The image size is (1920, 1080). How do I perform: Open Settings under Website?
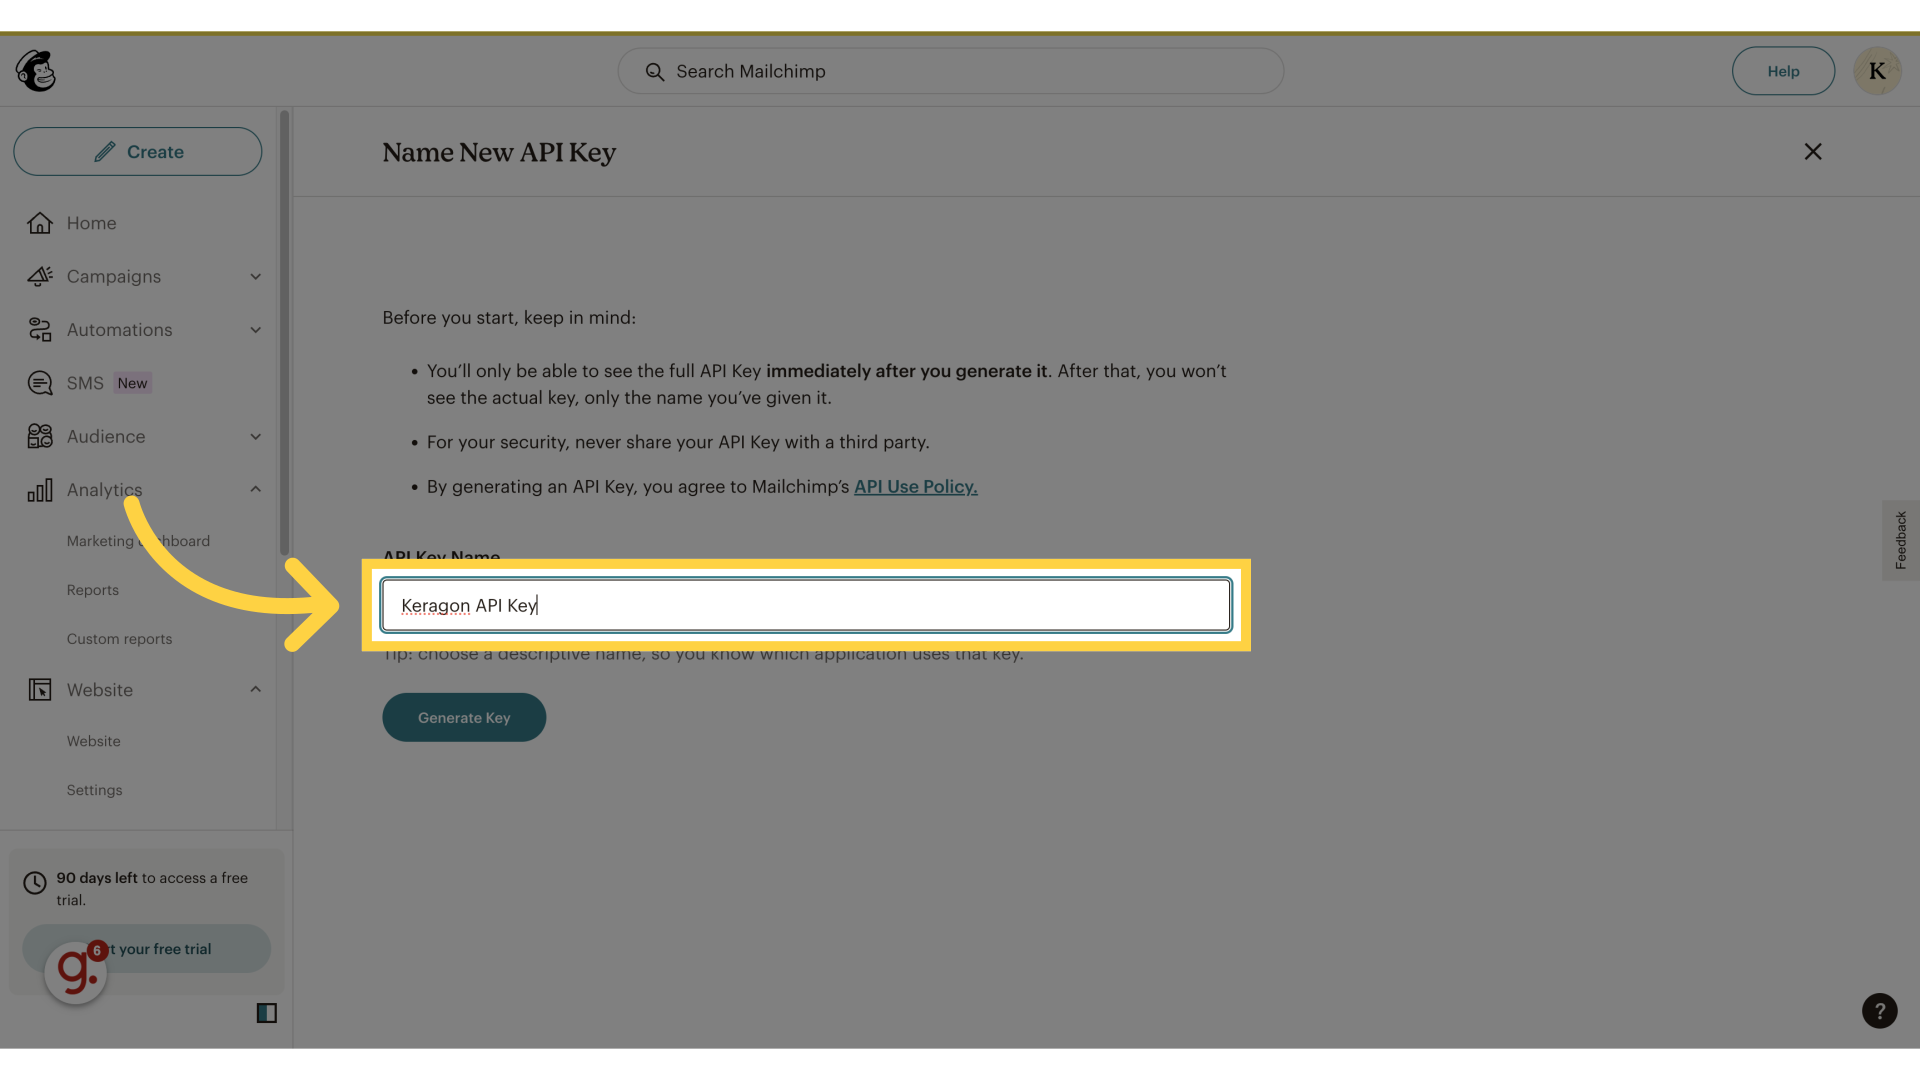coord(94,790)
